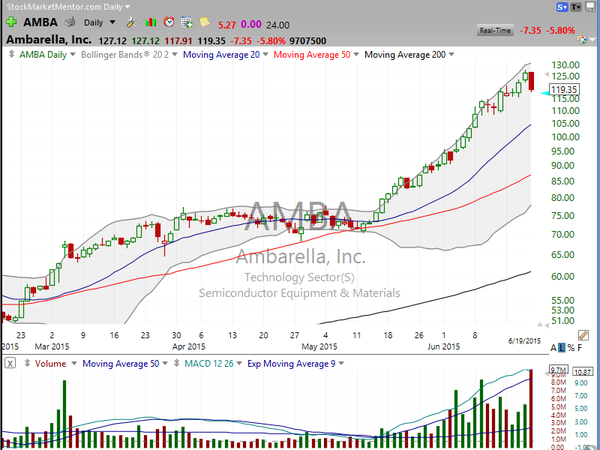Image resolution: width=600 pixels, height=450 pixels.
Task: Click the last red candlestick on chart
Action: tap(532, 81)
